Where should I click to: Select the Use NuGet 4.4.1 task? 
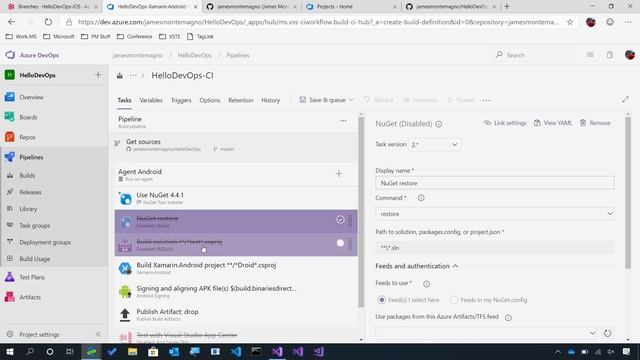coord(236,198)
